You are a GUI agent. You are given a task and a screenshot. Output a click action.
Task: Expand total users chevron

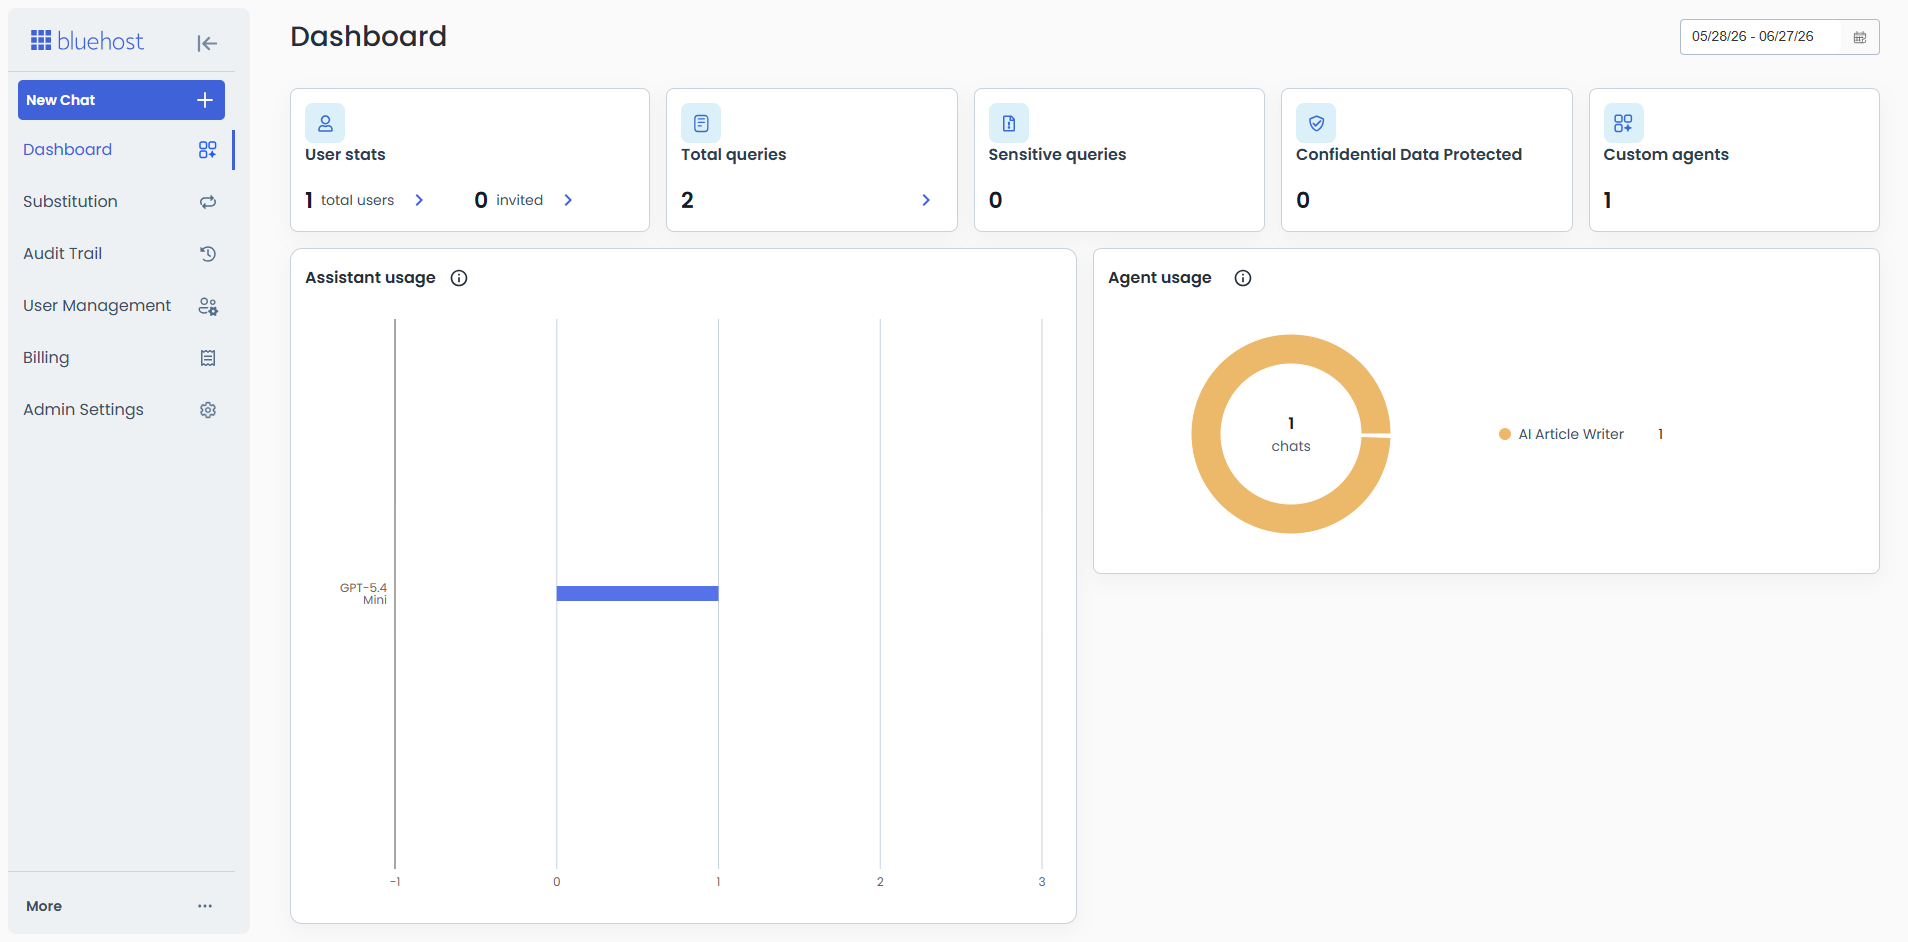point(419,200)
